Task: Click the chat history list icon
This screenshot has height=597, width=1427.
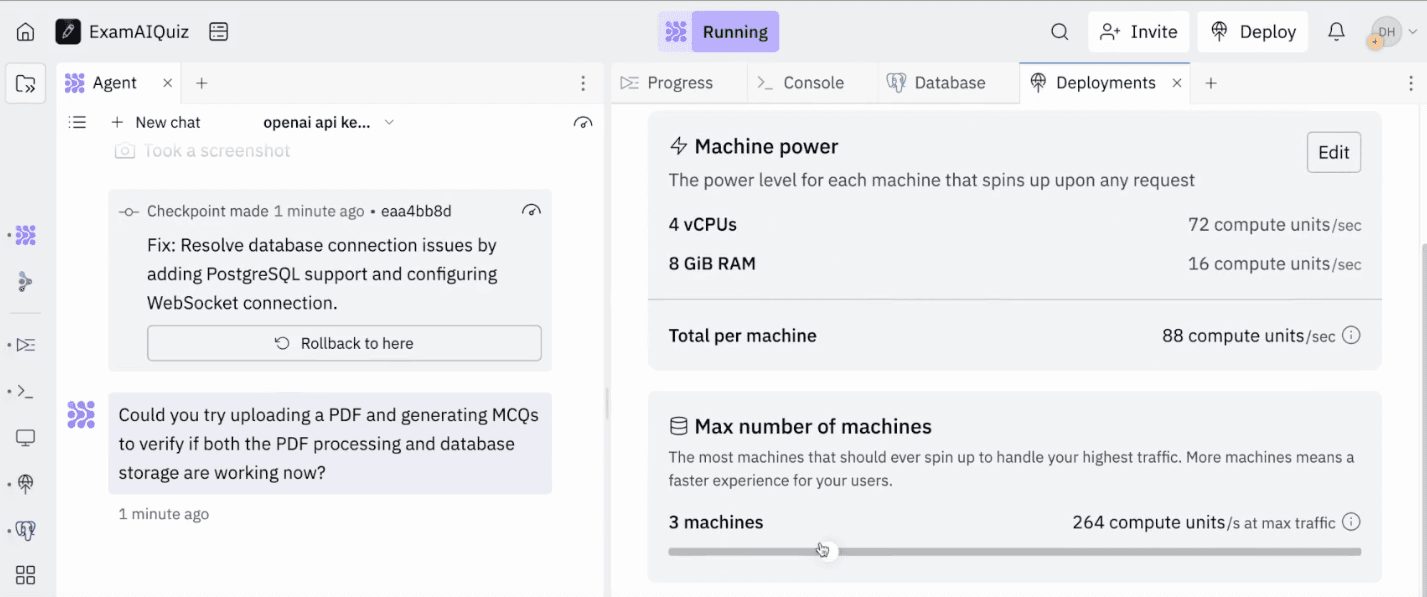Action: [x=78, y=122]
